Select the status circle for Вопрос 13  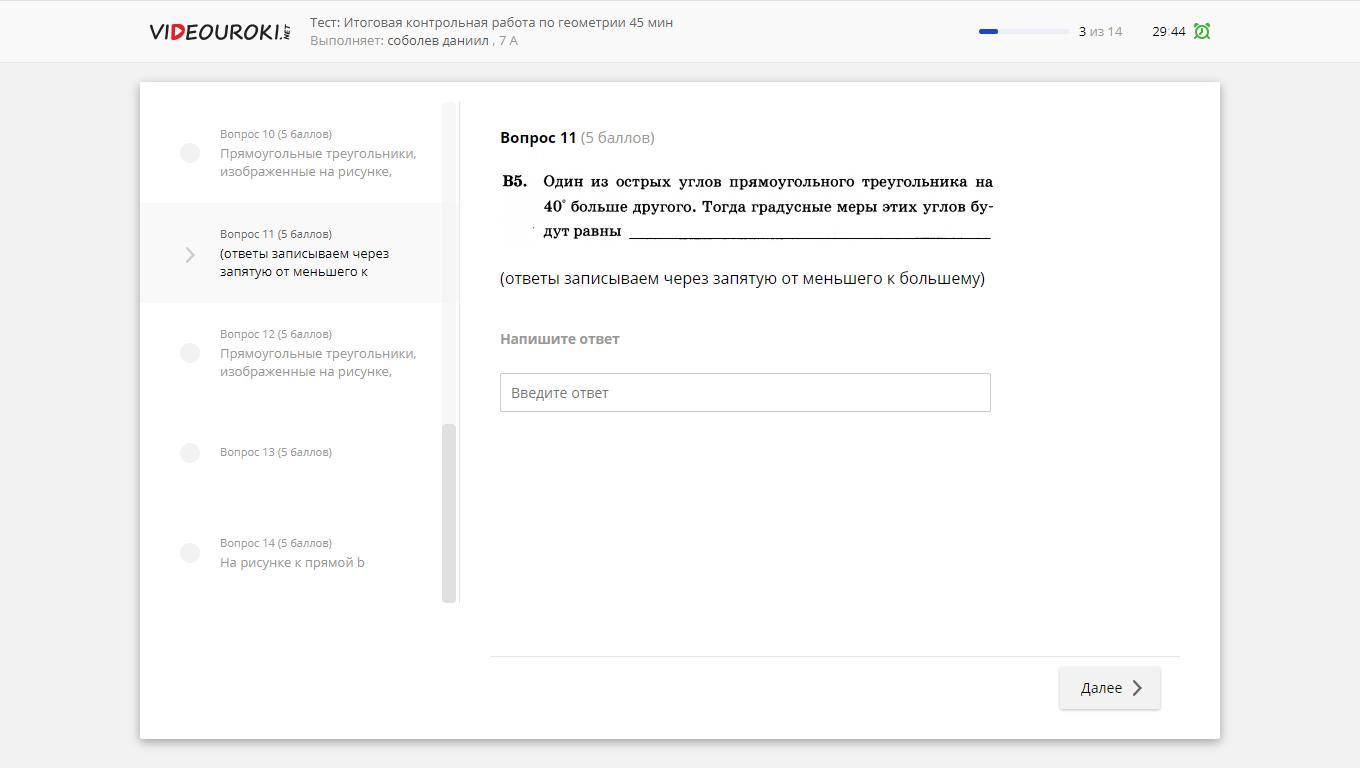click(190, 453)
